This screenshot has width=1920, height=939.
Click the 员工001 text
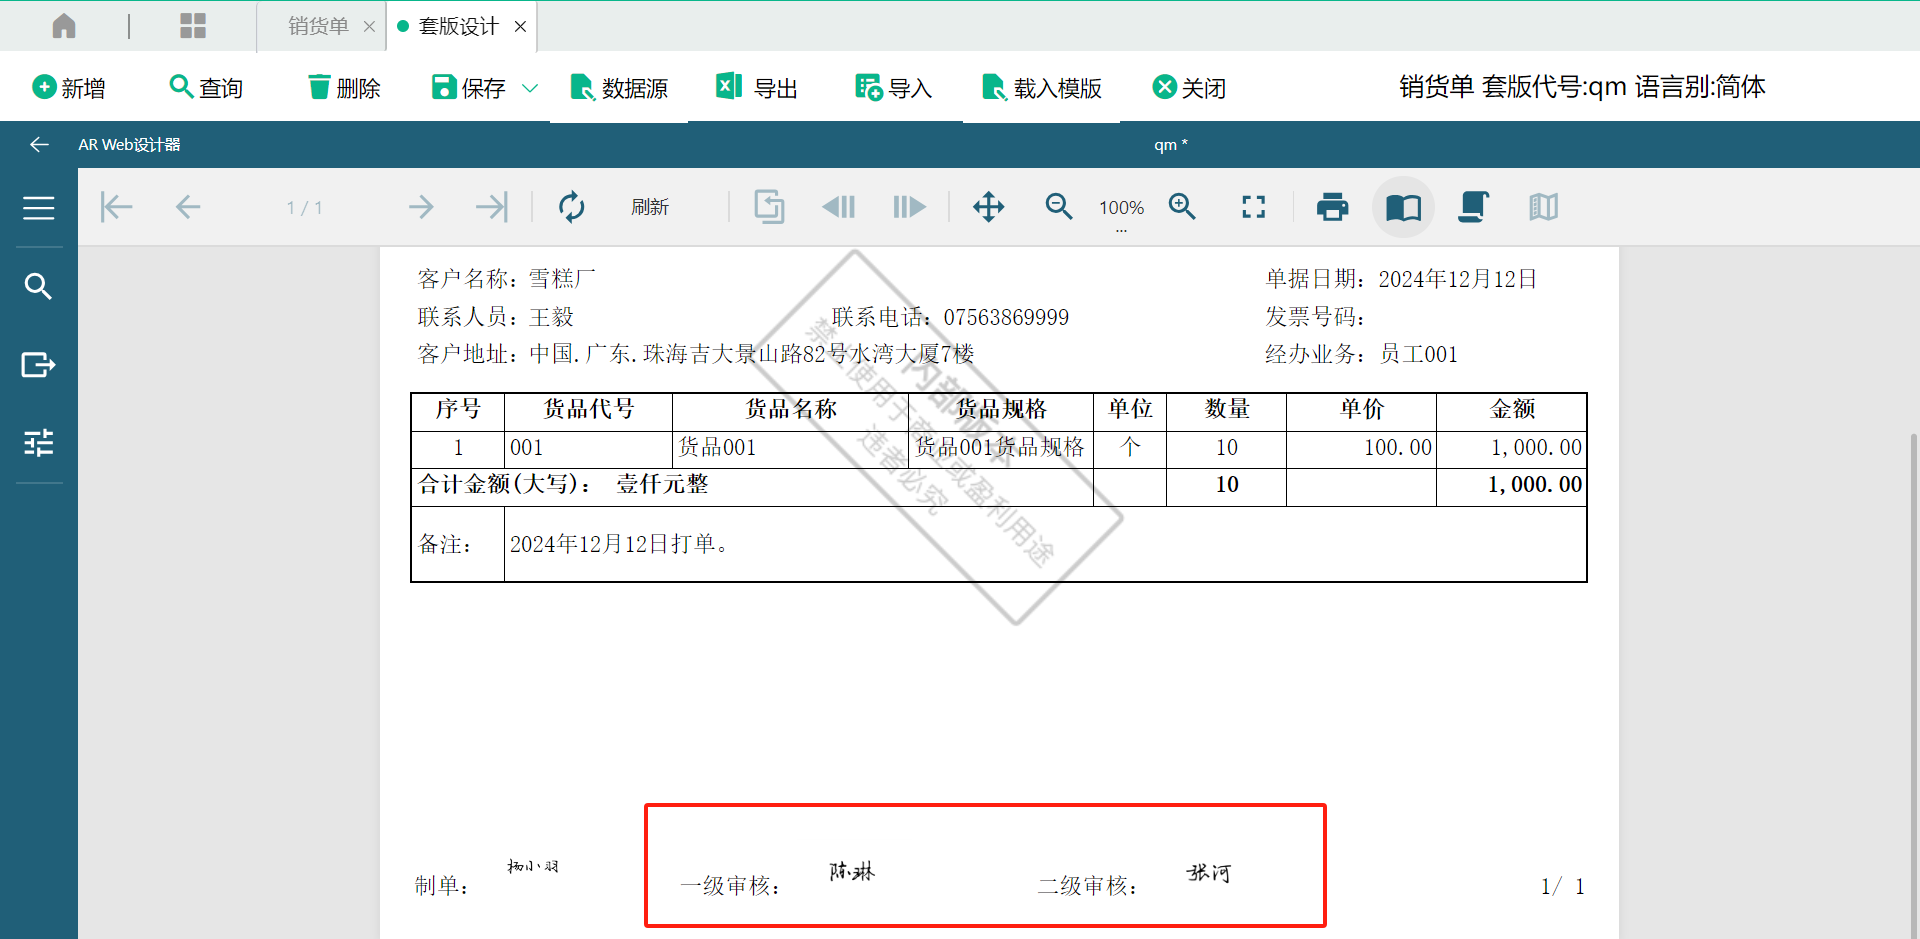click(1419, 354)
